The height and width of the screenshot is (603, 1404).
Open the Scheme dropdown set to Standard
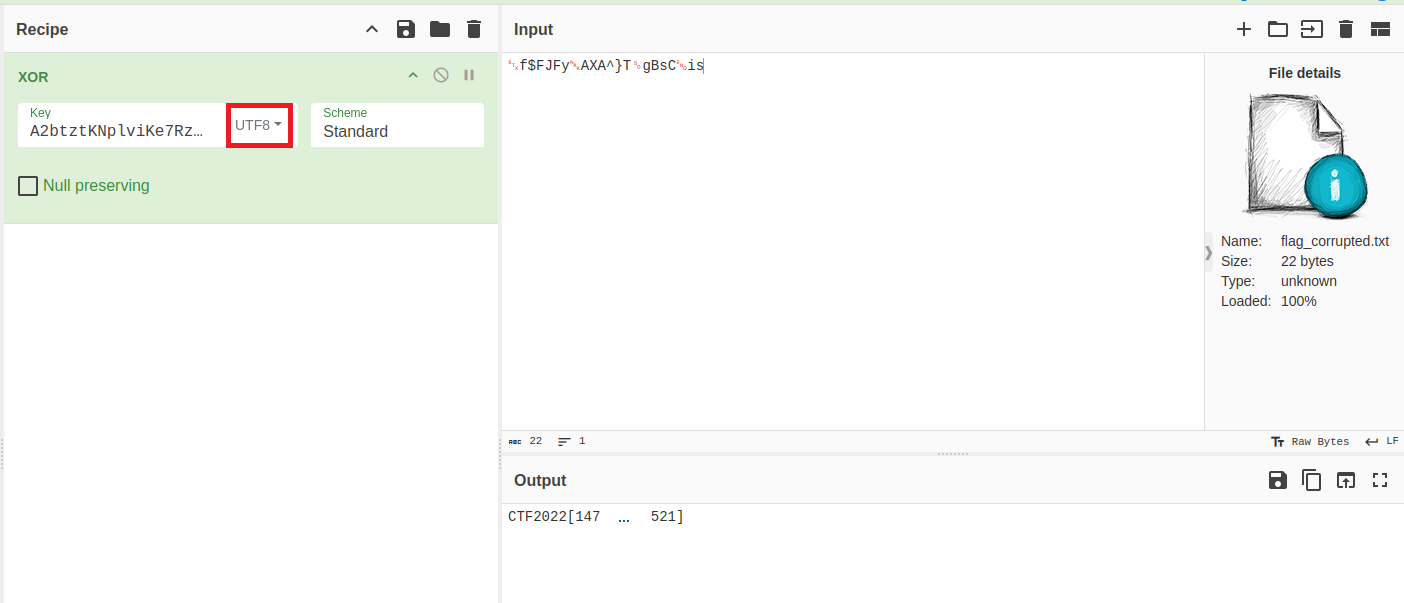(x=397, y=125)
